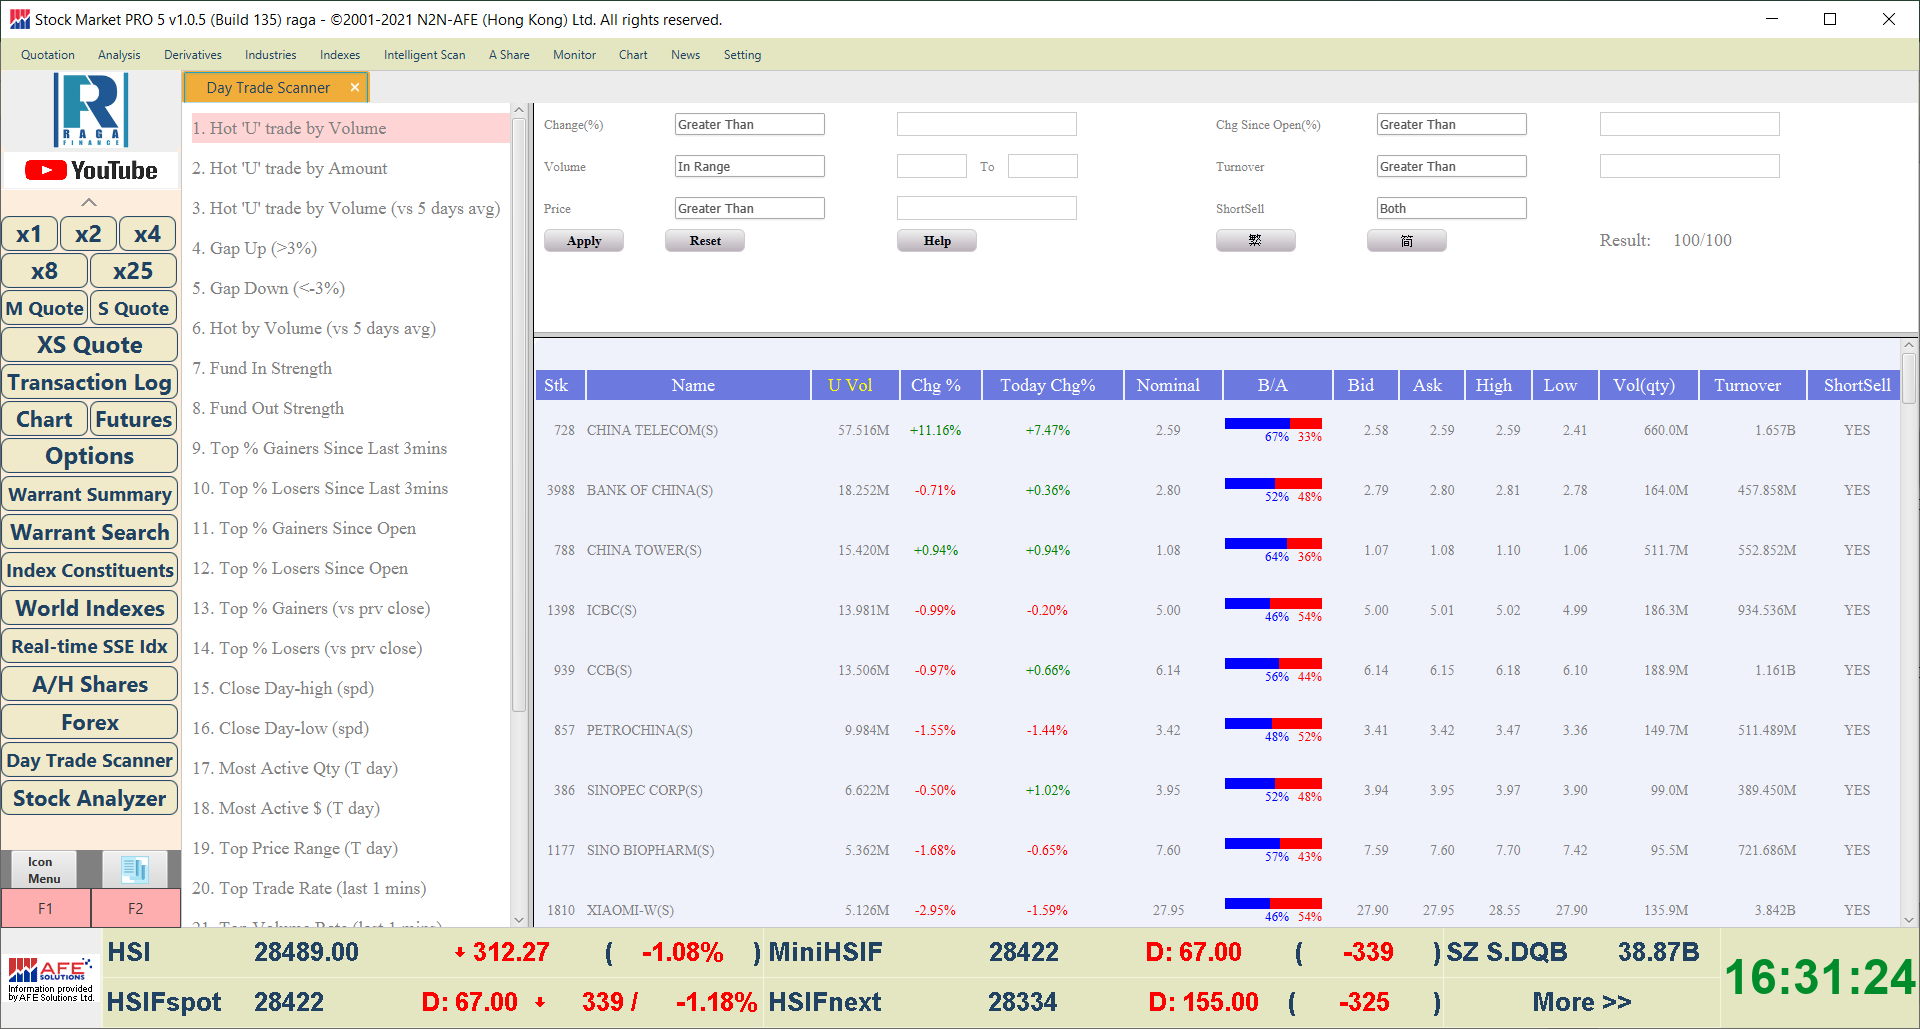The image size is (1920, 1029).
Task: Click the Raga Finance logo
Action: tap(91, 110)
